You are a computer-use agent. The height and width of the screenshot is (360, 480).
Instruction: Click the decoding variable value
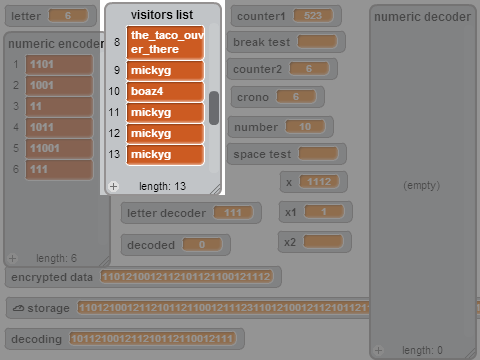pos(152,339)
